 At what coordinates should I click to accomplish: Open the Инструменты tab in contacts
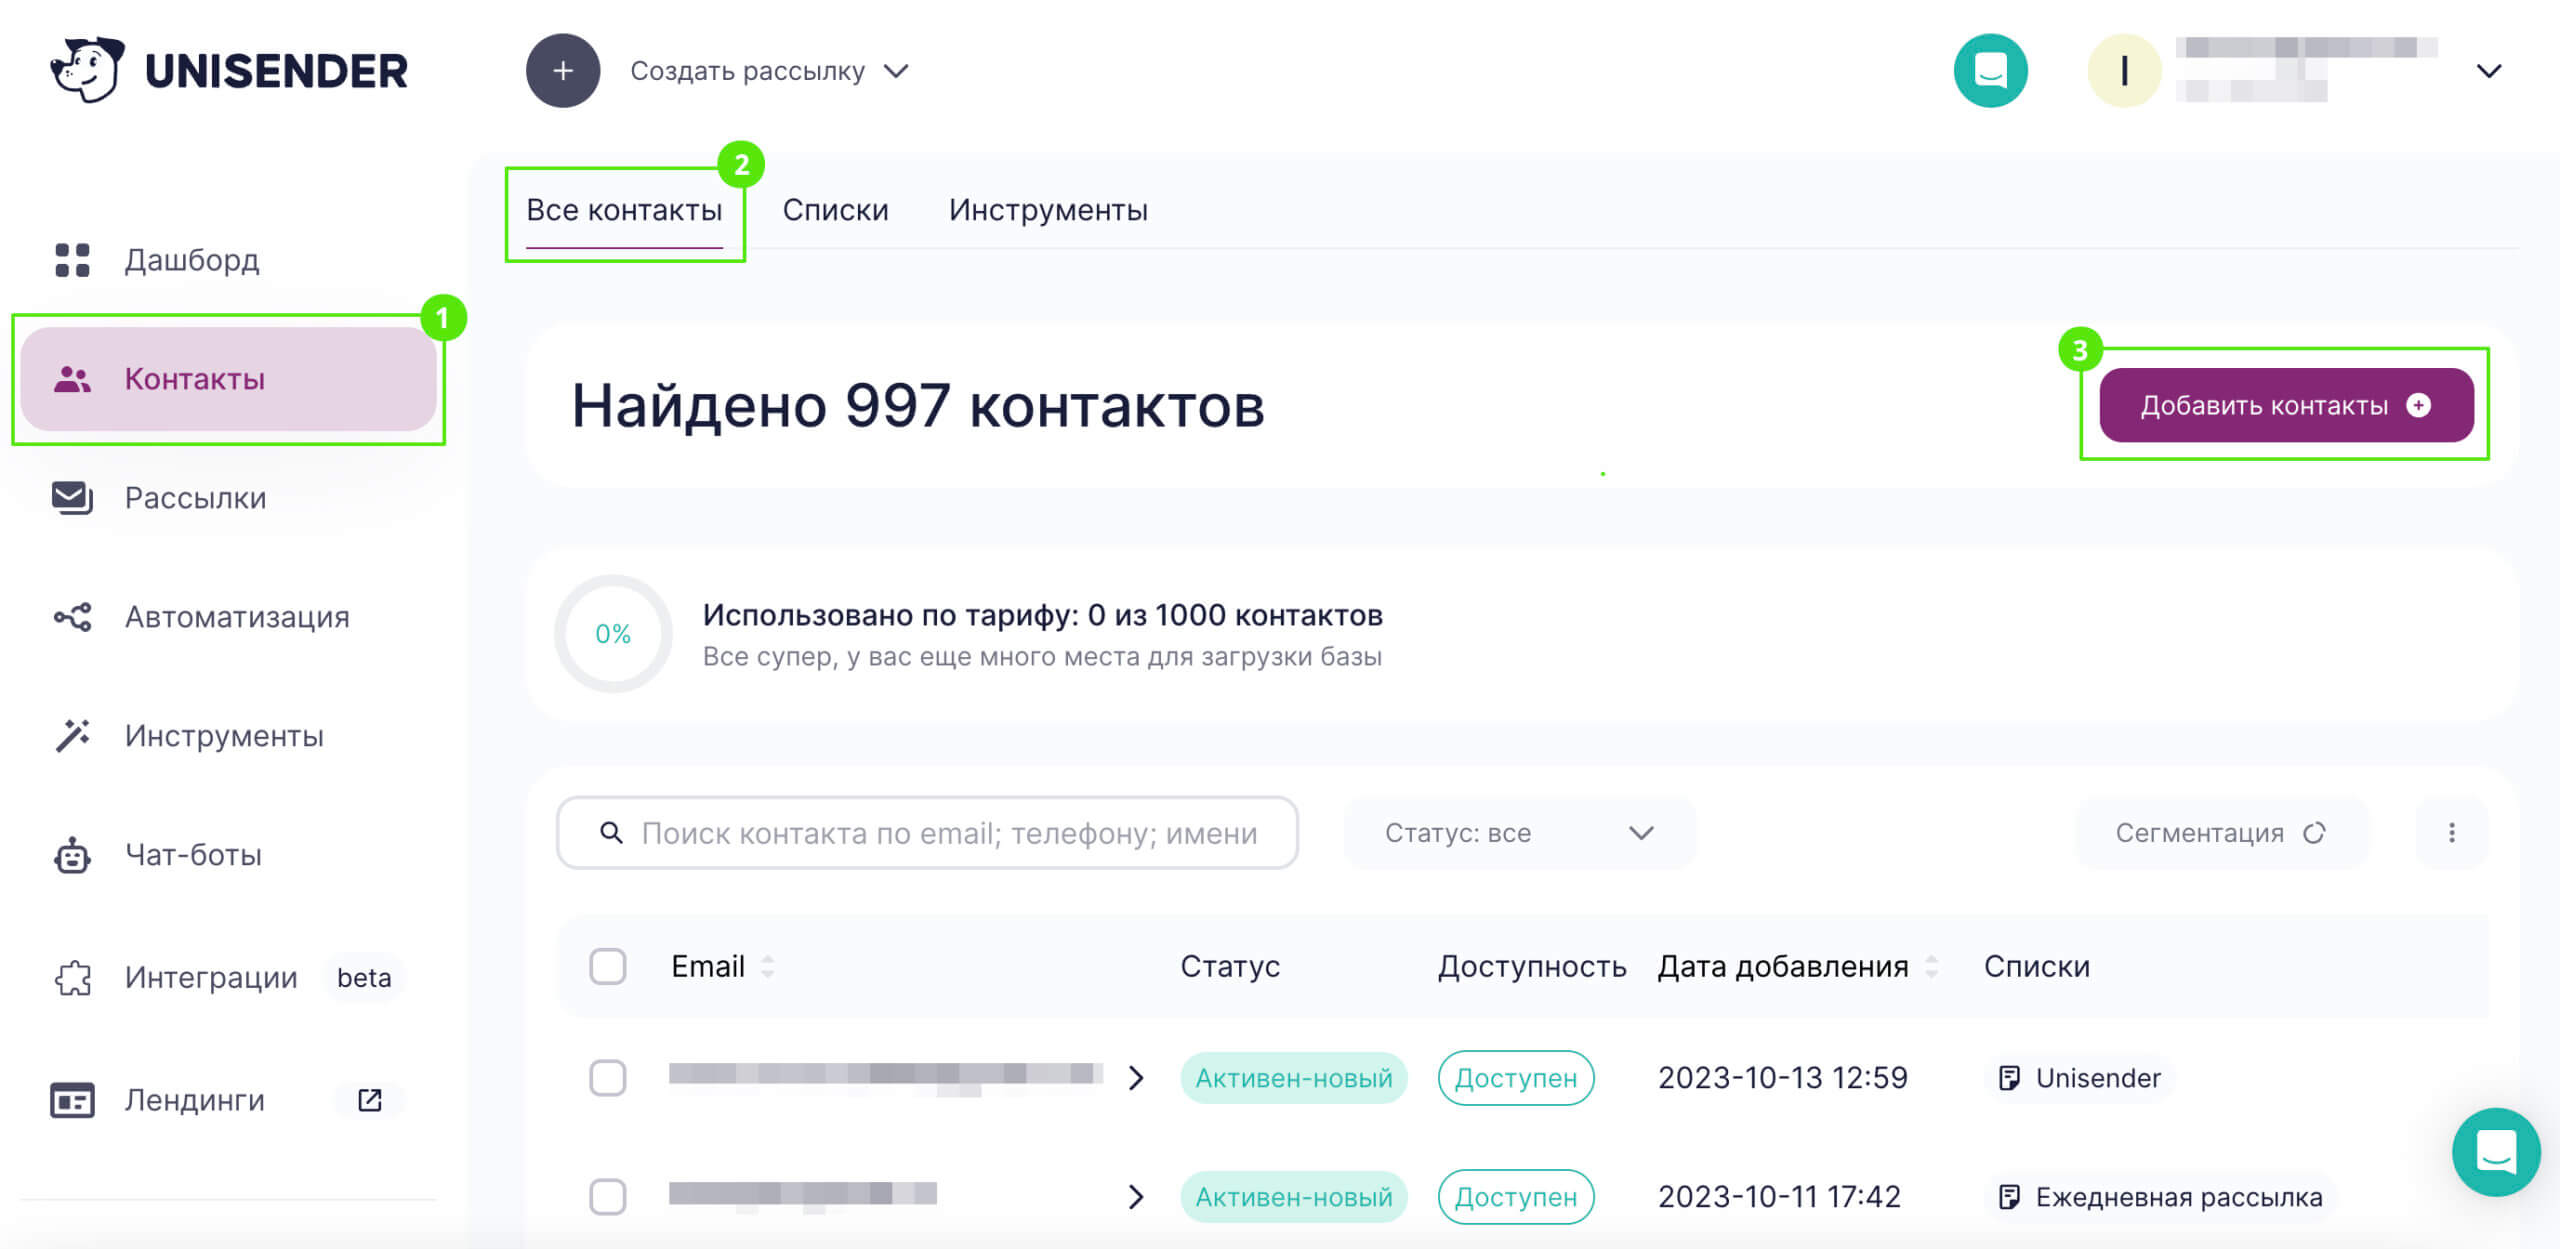tap(1047, 209)
